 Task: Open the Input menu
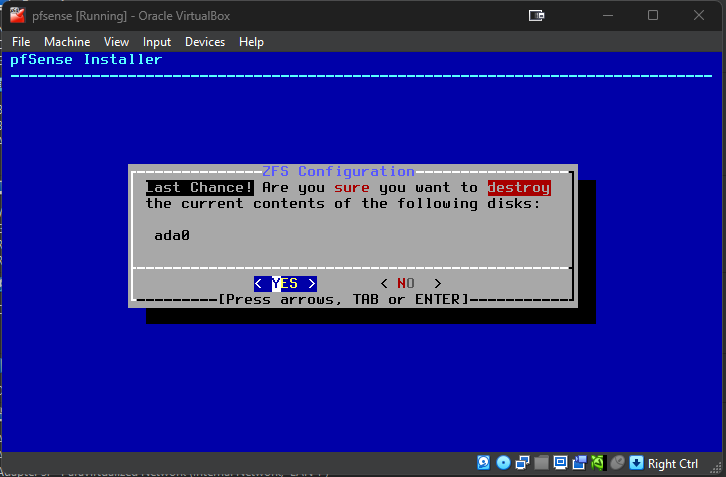pyautogui.click(x=157, y=42)
